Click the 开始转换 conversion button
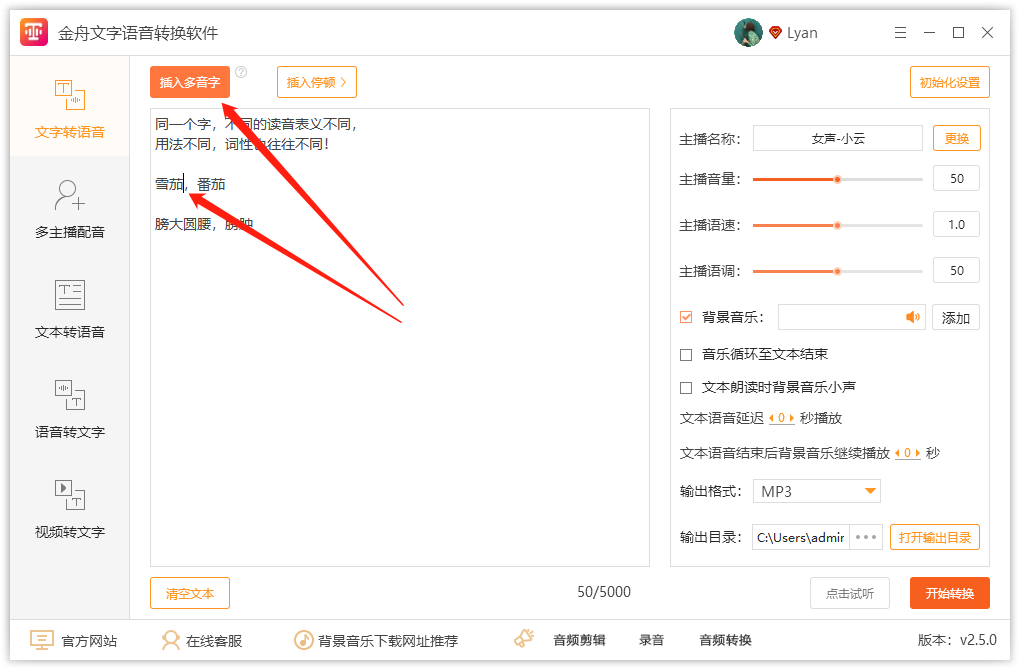The width and height of the screenshot is (1020, 670). click(948, 593)
